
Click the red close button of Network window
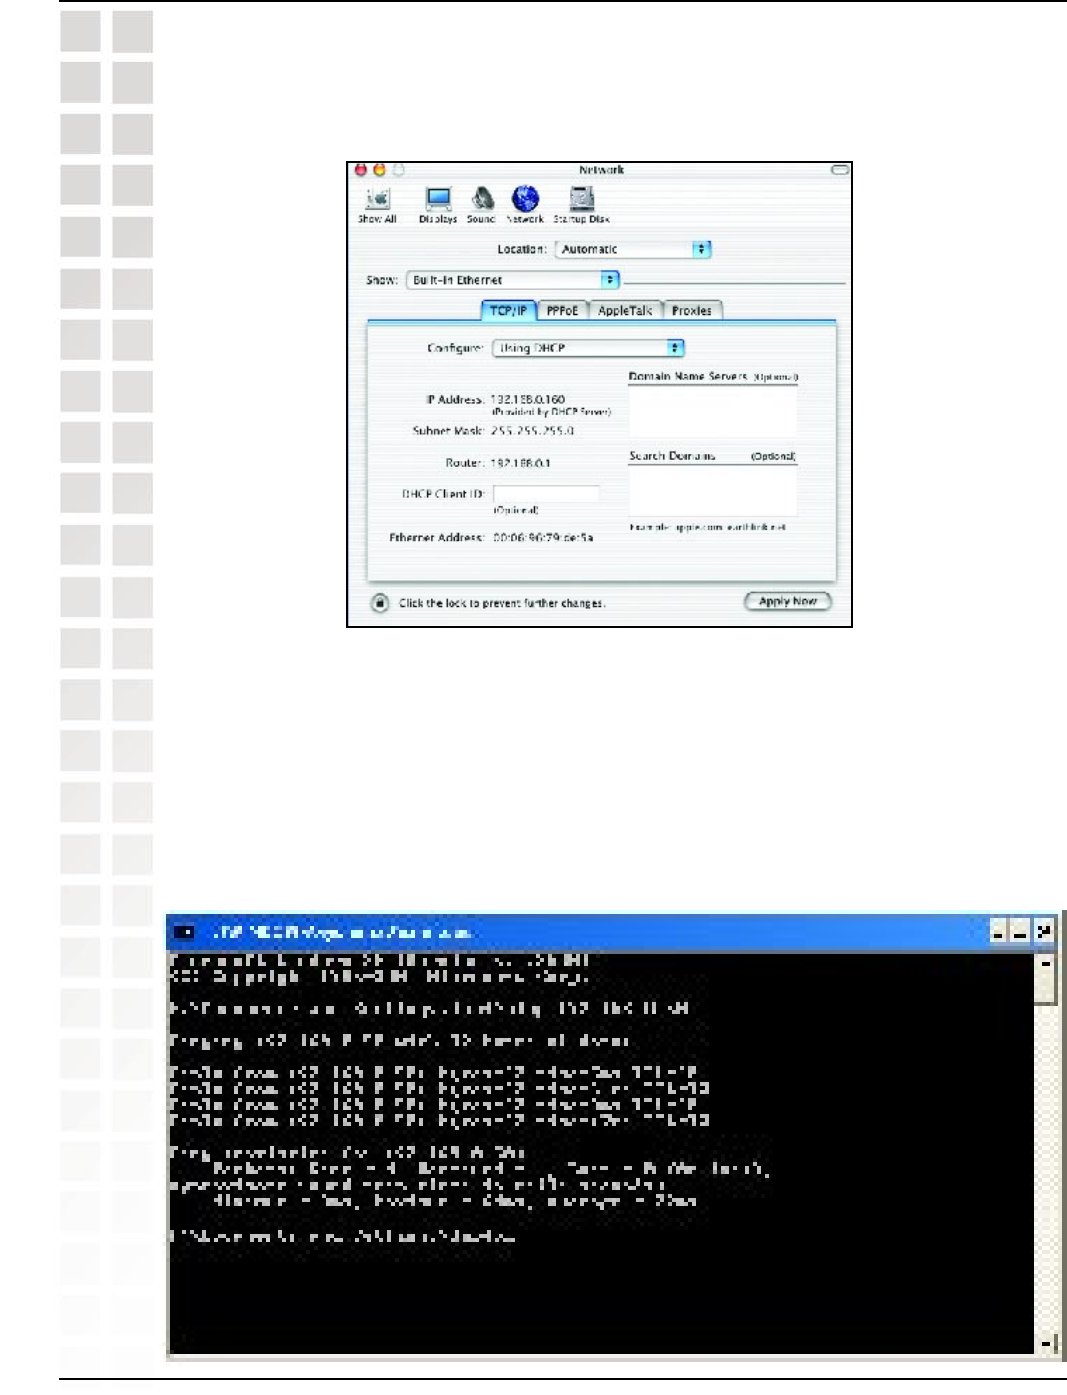pos(362,170)
